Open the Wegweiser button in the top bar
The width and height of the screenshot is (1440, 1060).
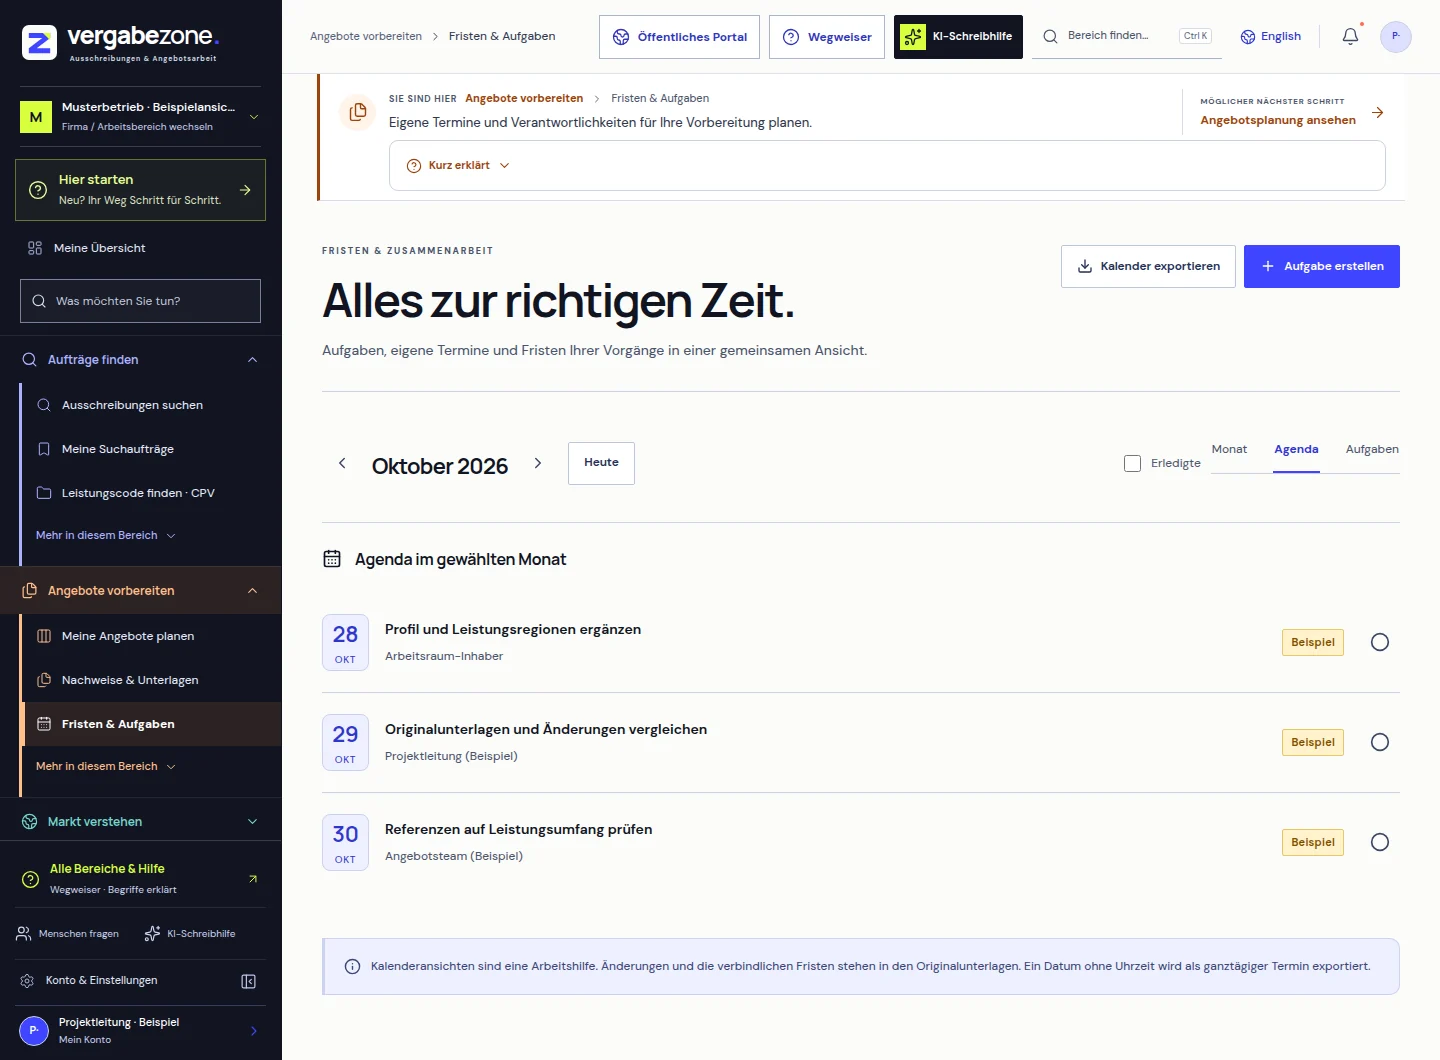coord(827,37)
